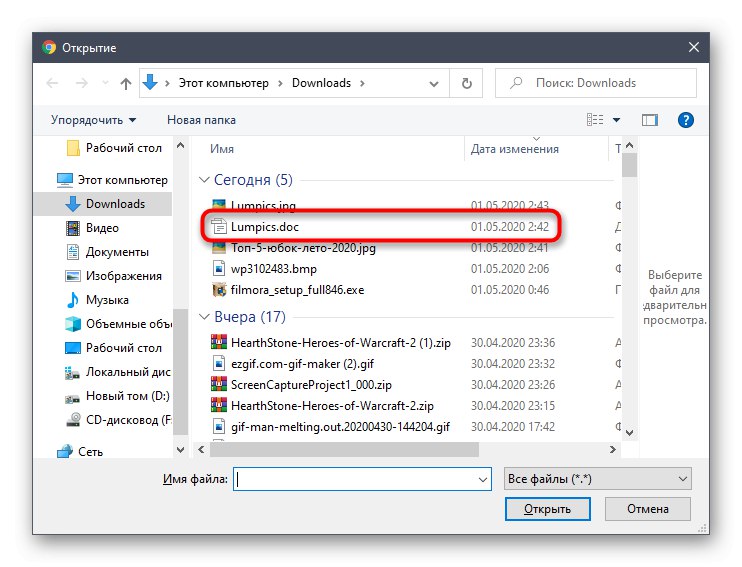Click date cell '01.05.2020 2:06'

click(510, 269)
